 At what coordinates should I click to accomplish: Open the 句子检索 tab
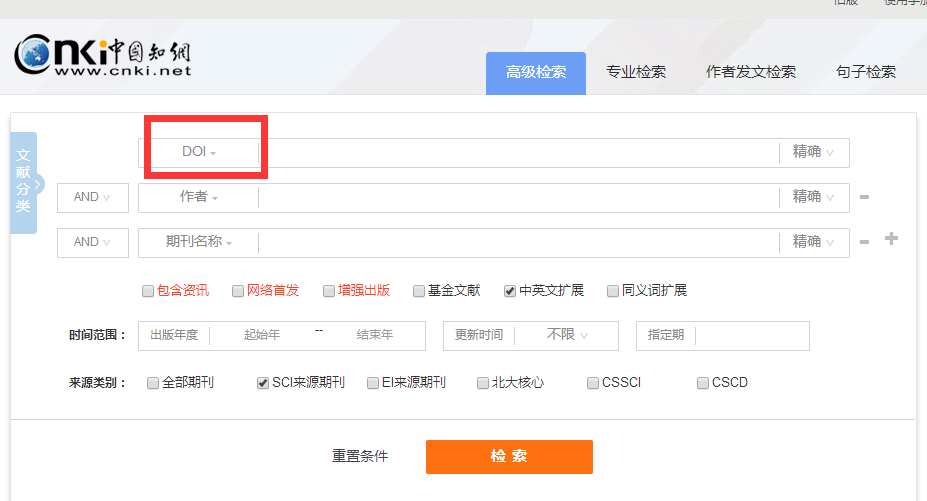pyautogui.click(x=865, y=72)
